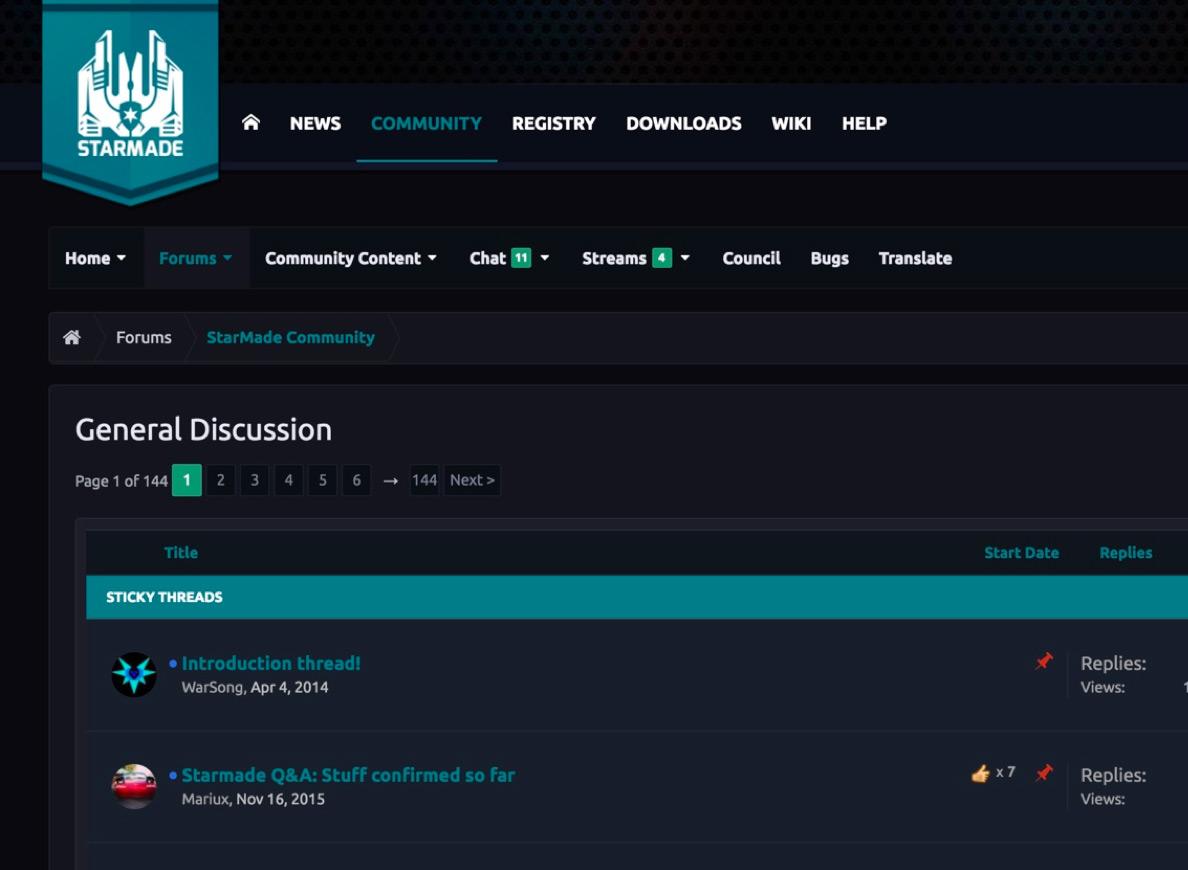Go to Next page of threads
Viewport: 1188px width, 870px height.
click(472, 480)
